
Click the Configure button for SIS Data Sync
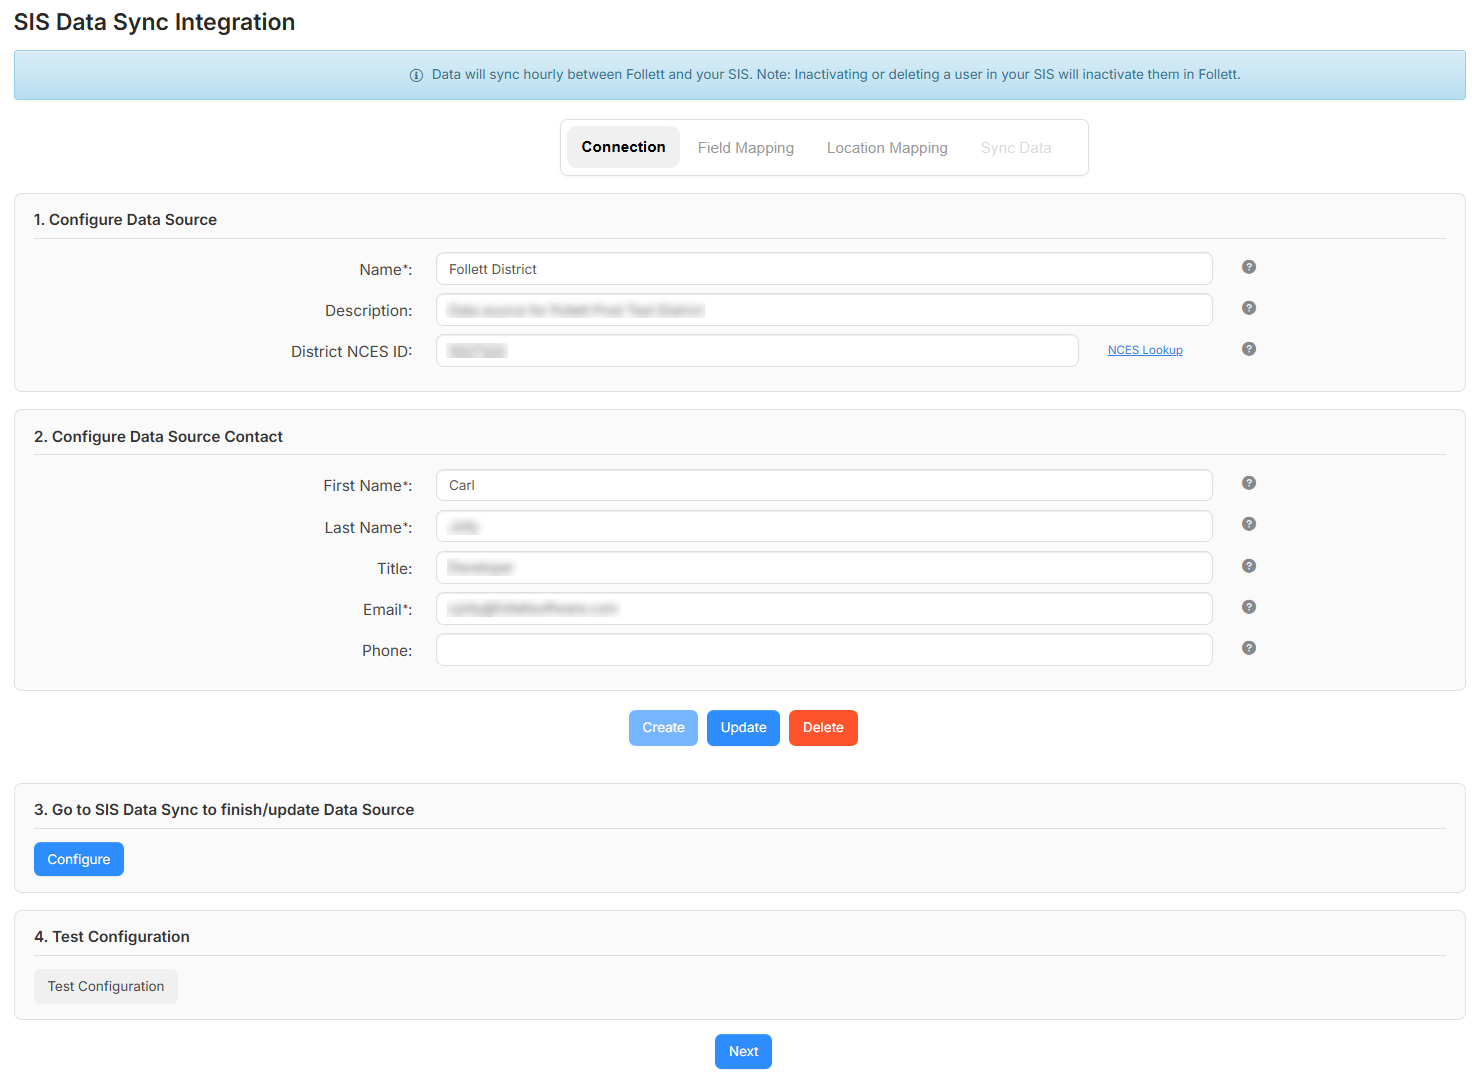point(79,859)
